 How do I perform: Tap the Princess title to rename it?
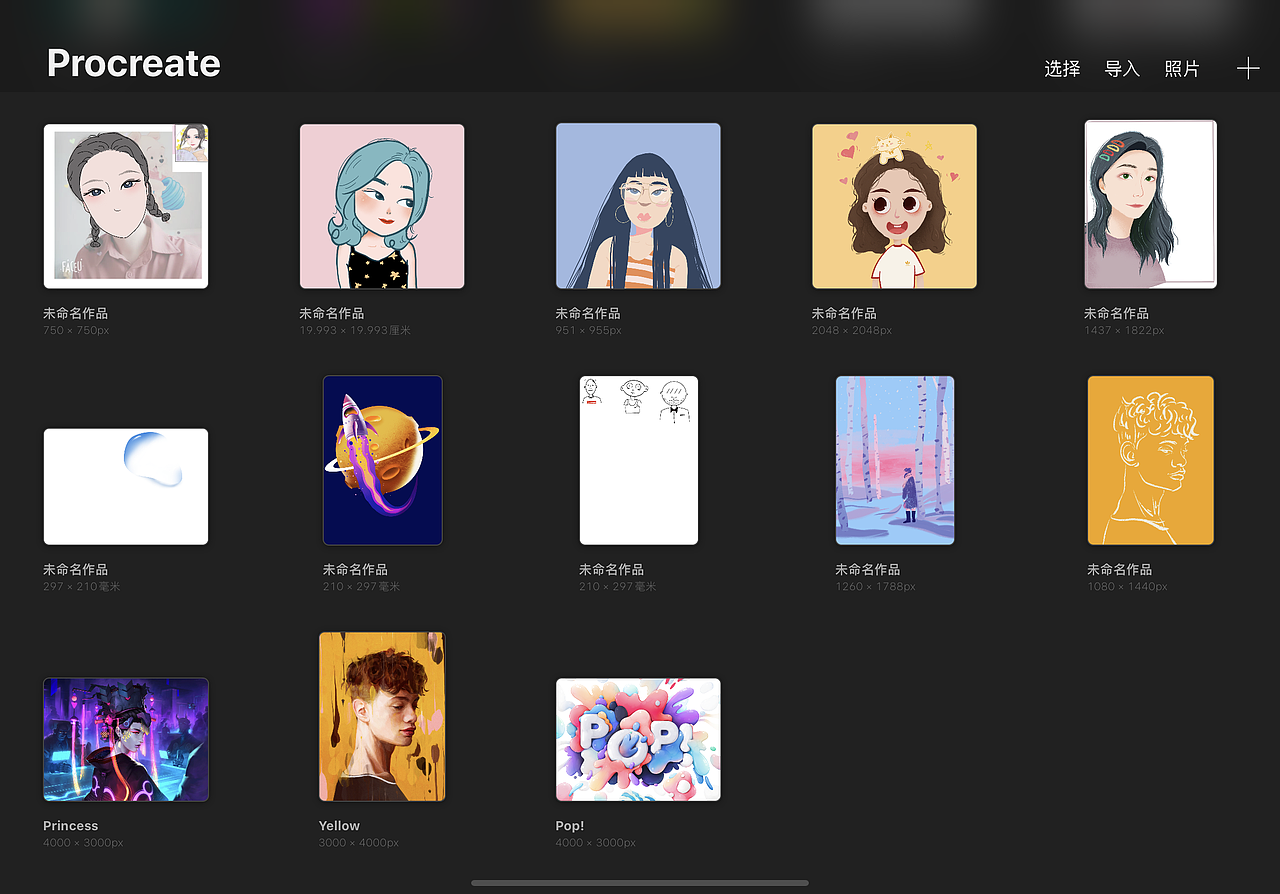70,825
